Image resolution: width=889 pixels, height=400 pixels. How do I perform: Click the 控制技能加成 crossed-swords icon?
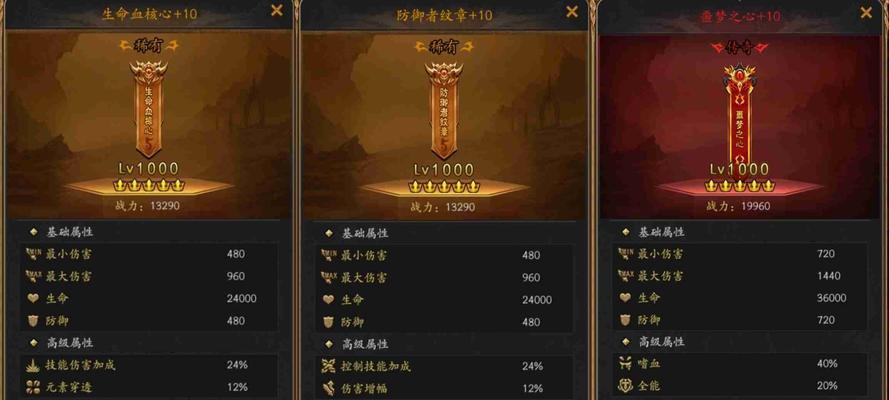tap(329, 367)
